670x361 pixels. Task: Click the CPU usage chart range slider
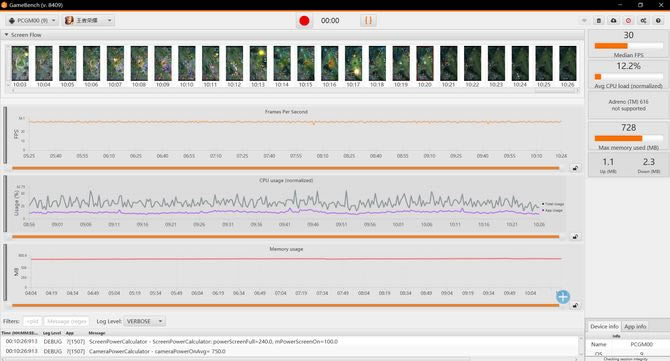pyautogui.click(x=286, y=237)
